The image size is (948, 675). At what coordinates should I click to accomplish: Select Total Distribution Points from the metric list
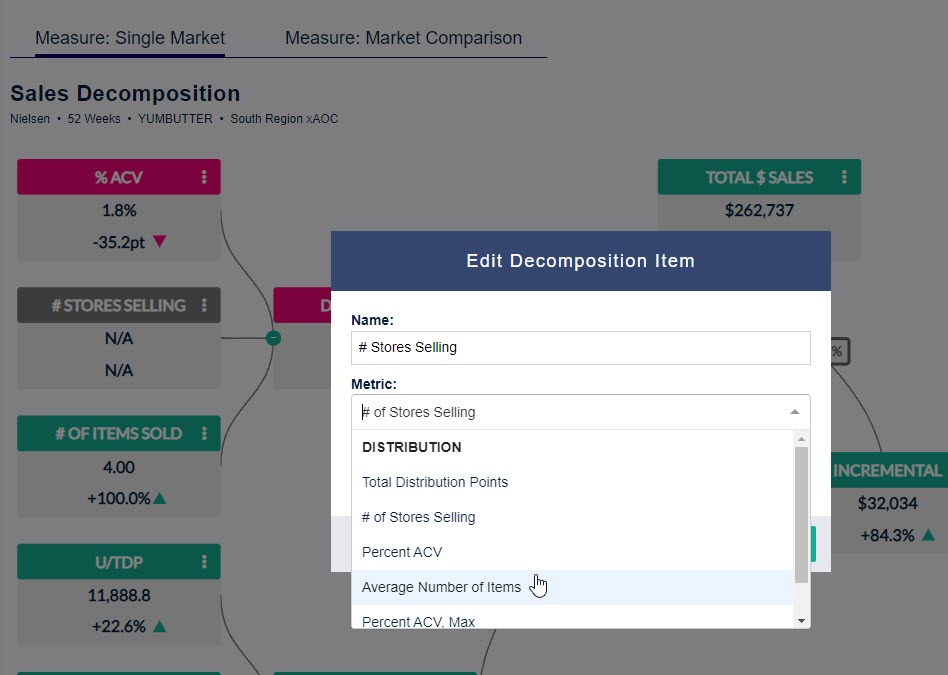tap(435, 482)
